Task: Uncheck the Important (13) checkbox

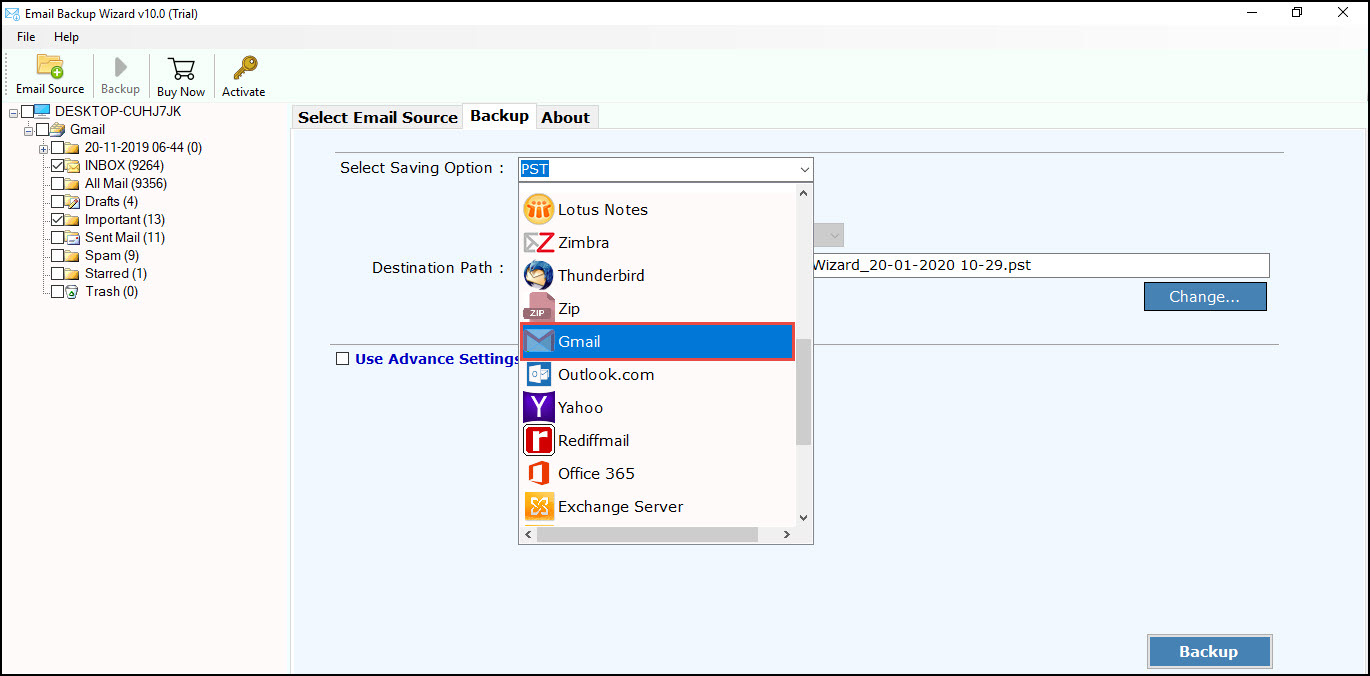Action: pos(57,219)
